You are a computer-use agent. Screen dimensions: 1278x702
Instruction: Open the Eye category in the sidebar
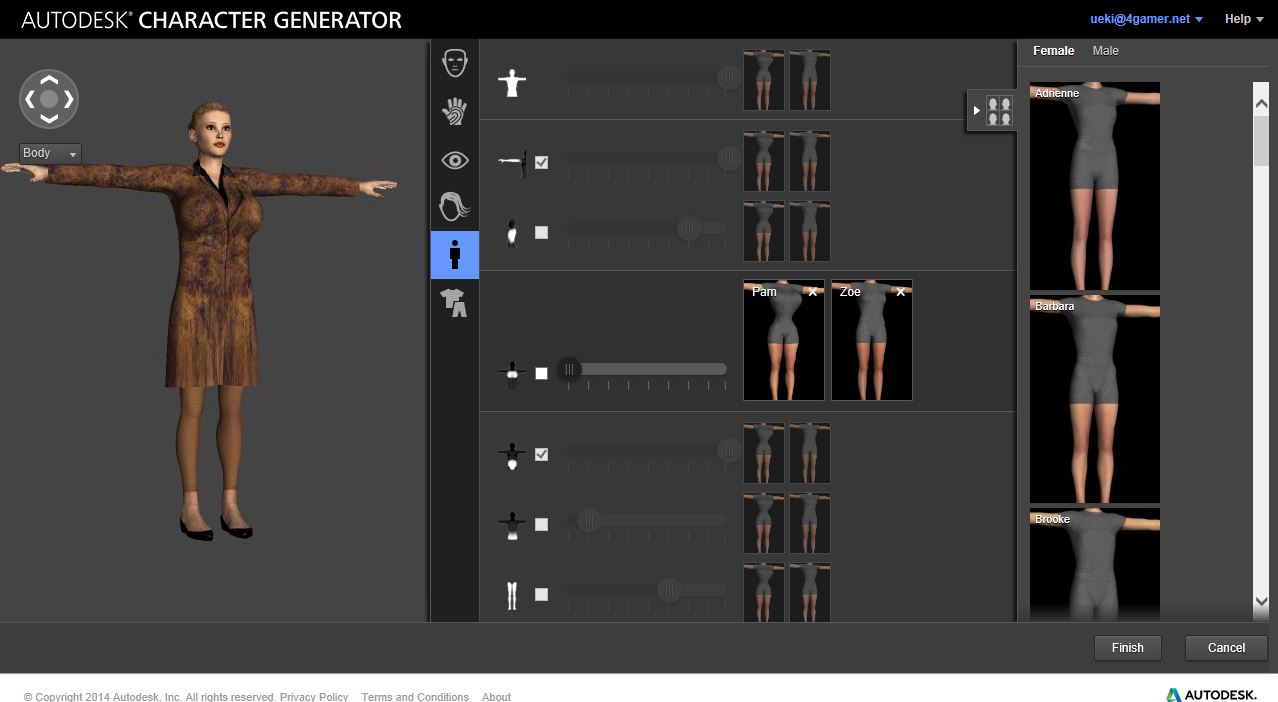(x=455, y=159)
